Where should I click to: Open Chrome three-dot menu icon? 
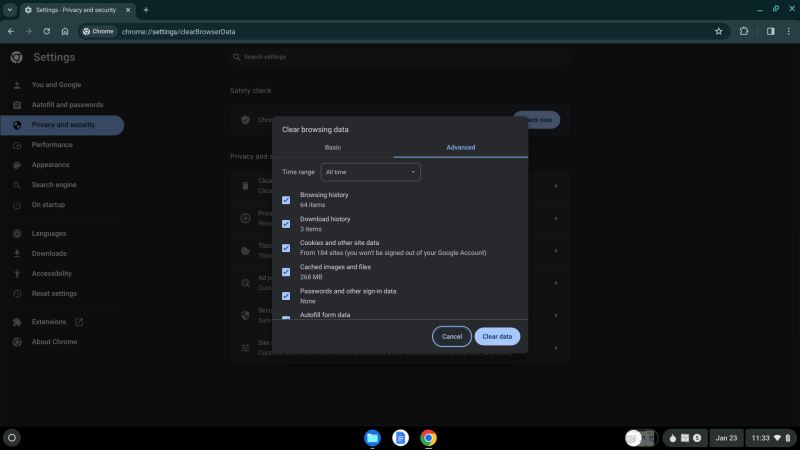787,31
